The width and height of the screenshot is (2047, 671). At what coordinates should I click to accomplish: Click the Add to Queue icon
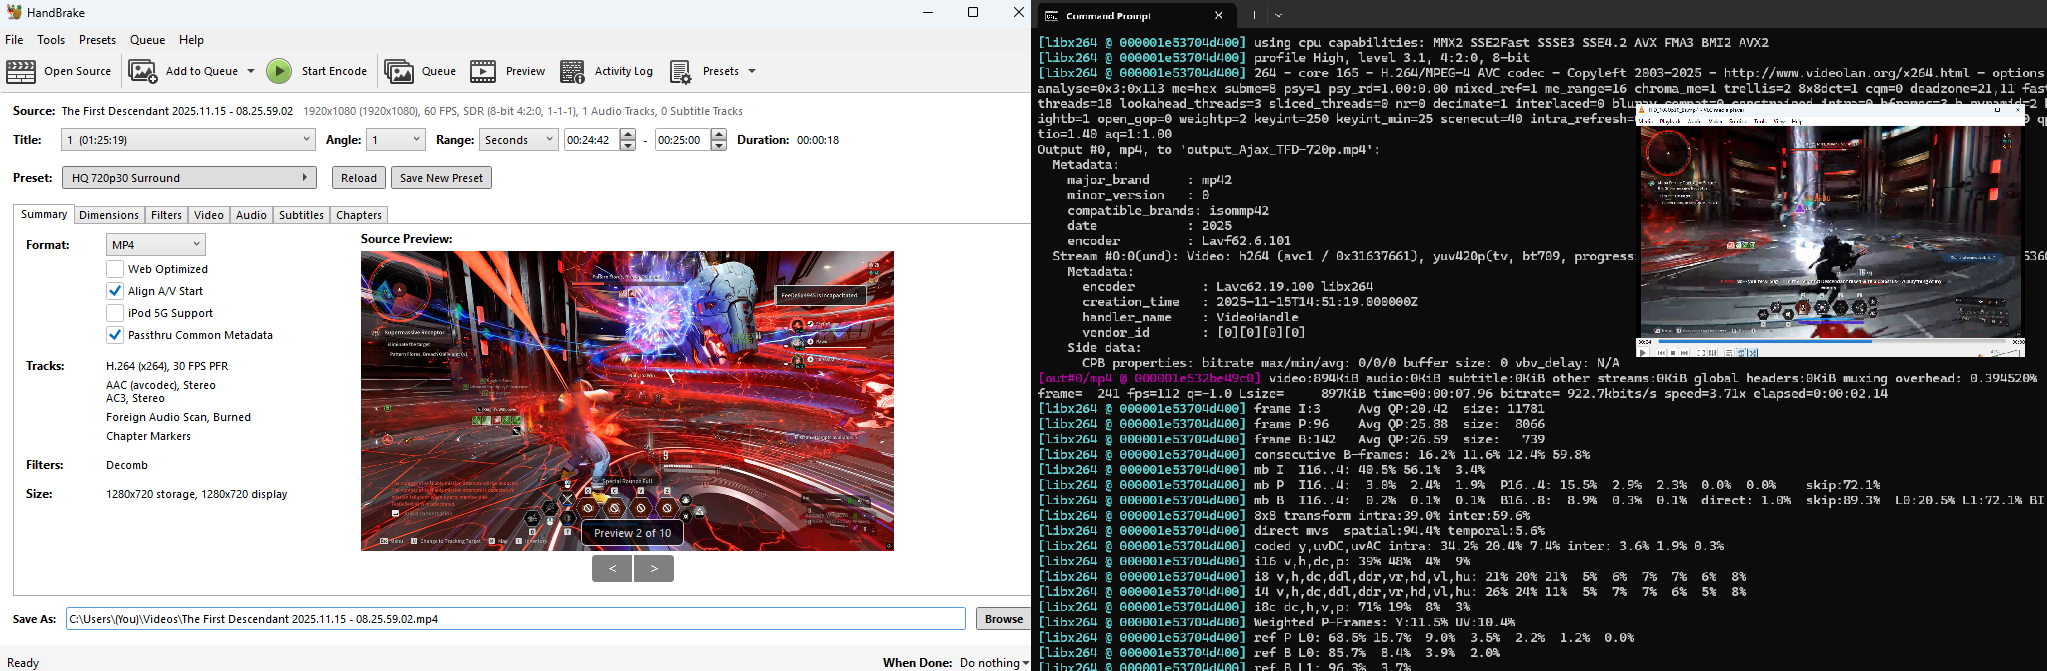click(x=143, y=71)
